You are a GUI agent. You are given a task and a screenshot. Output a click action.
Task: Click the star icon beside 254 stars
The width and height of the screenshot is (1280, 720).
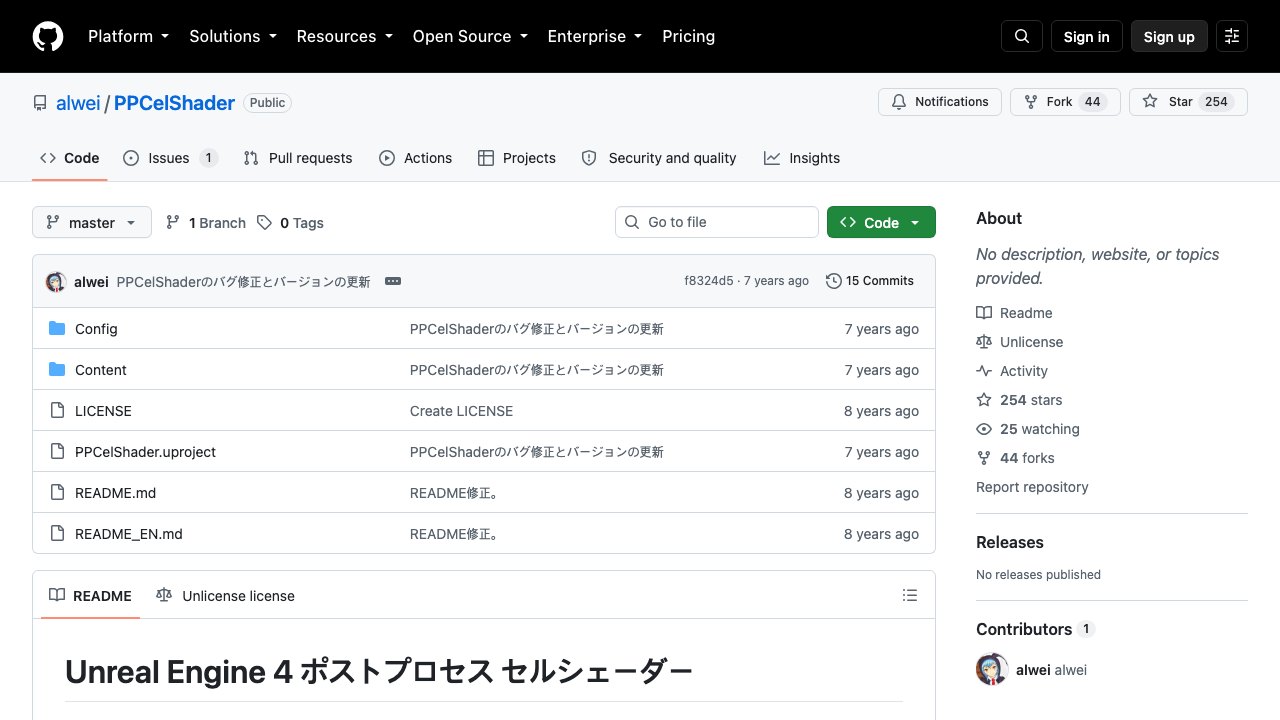pos(984,400)
